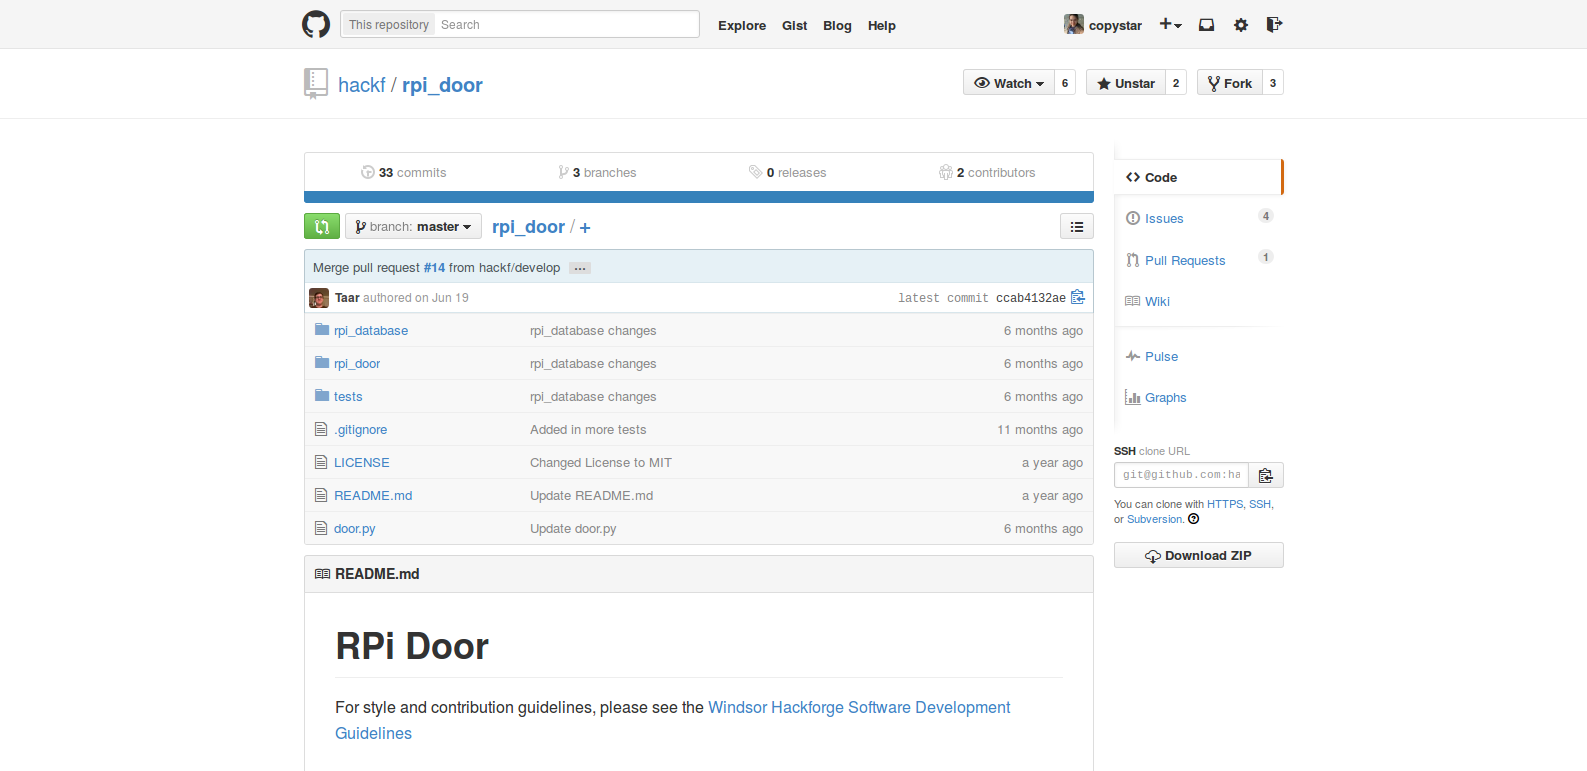
Task: Click the green compare branches button
Action: [x=322, y=226]
